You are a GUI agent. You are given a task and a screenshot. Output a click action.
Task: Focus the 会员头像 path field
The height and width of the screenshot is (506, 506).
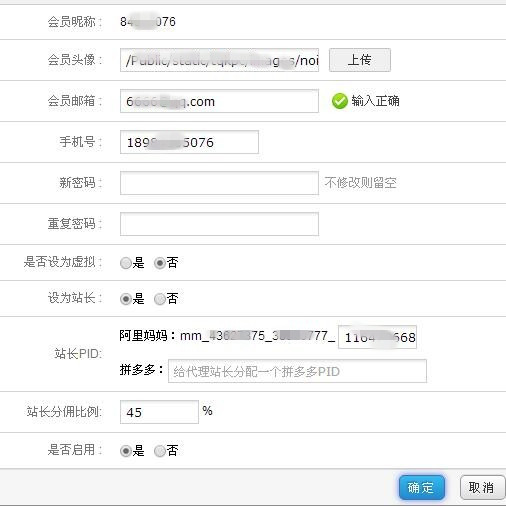point(219,60)
